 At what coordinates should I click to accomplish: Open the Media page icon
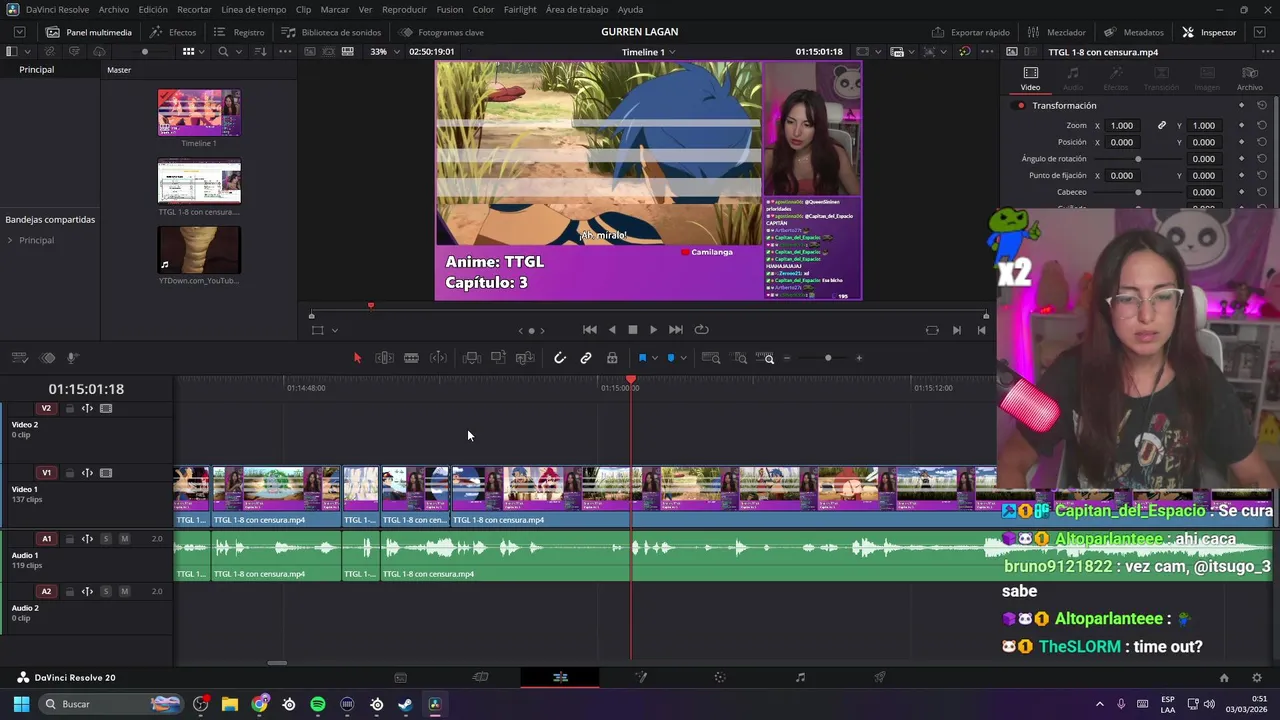tap(400, 677)
